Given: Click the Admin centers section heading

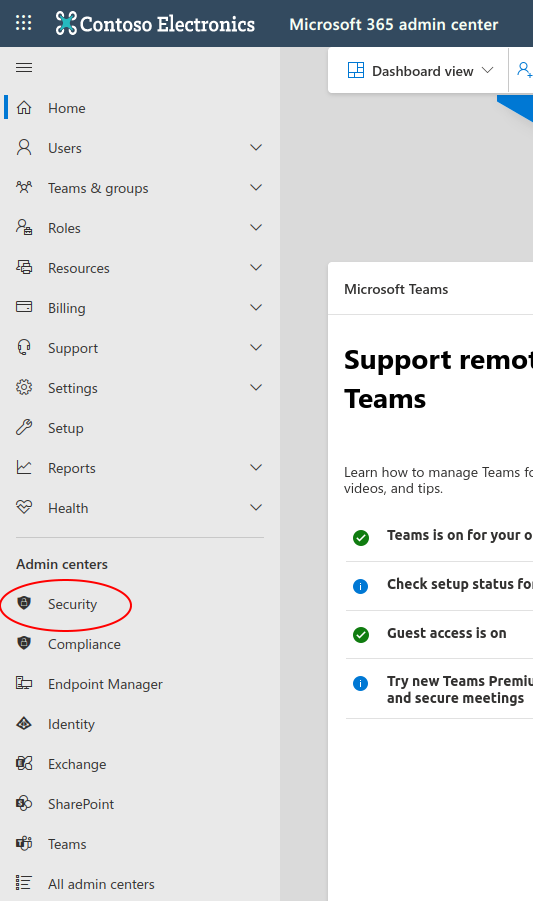Looking at the screenshot, I should coord(62,564).
